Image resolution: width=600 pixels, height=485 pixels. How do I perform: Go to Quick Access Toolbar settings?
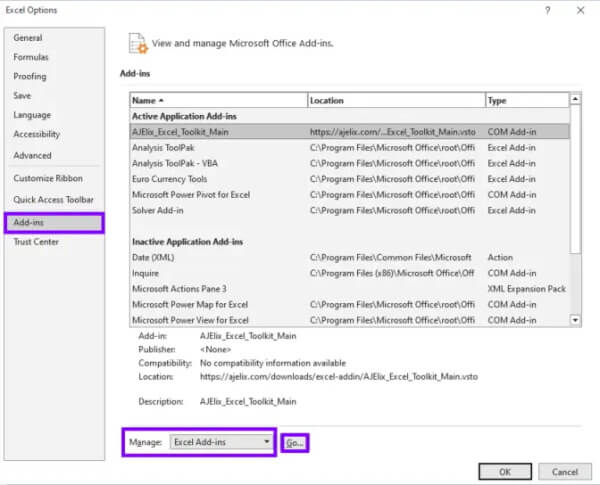(54, 199)
